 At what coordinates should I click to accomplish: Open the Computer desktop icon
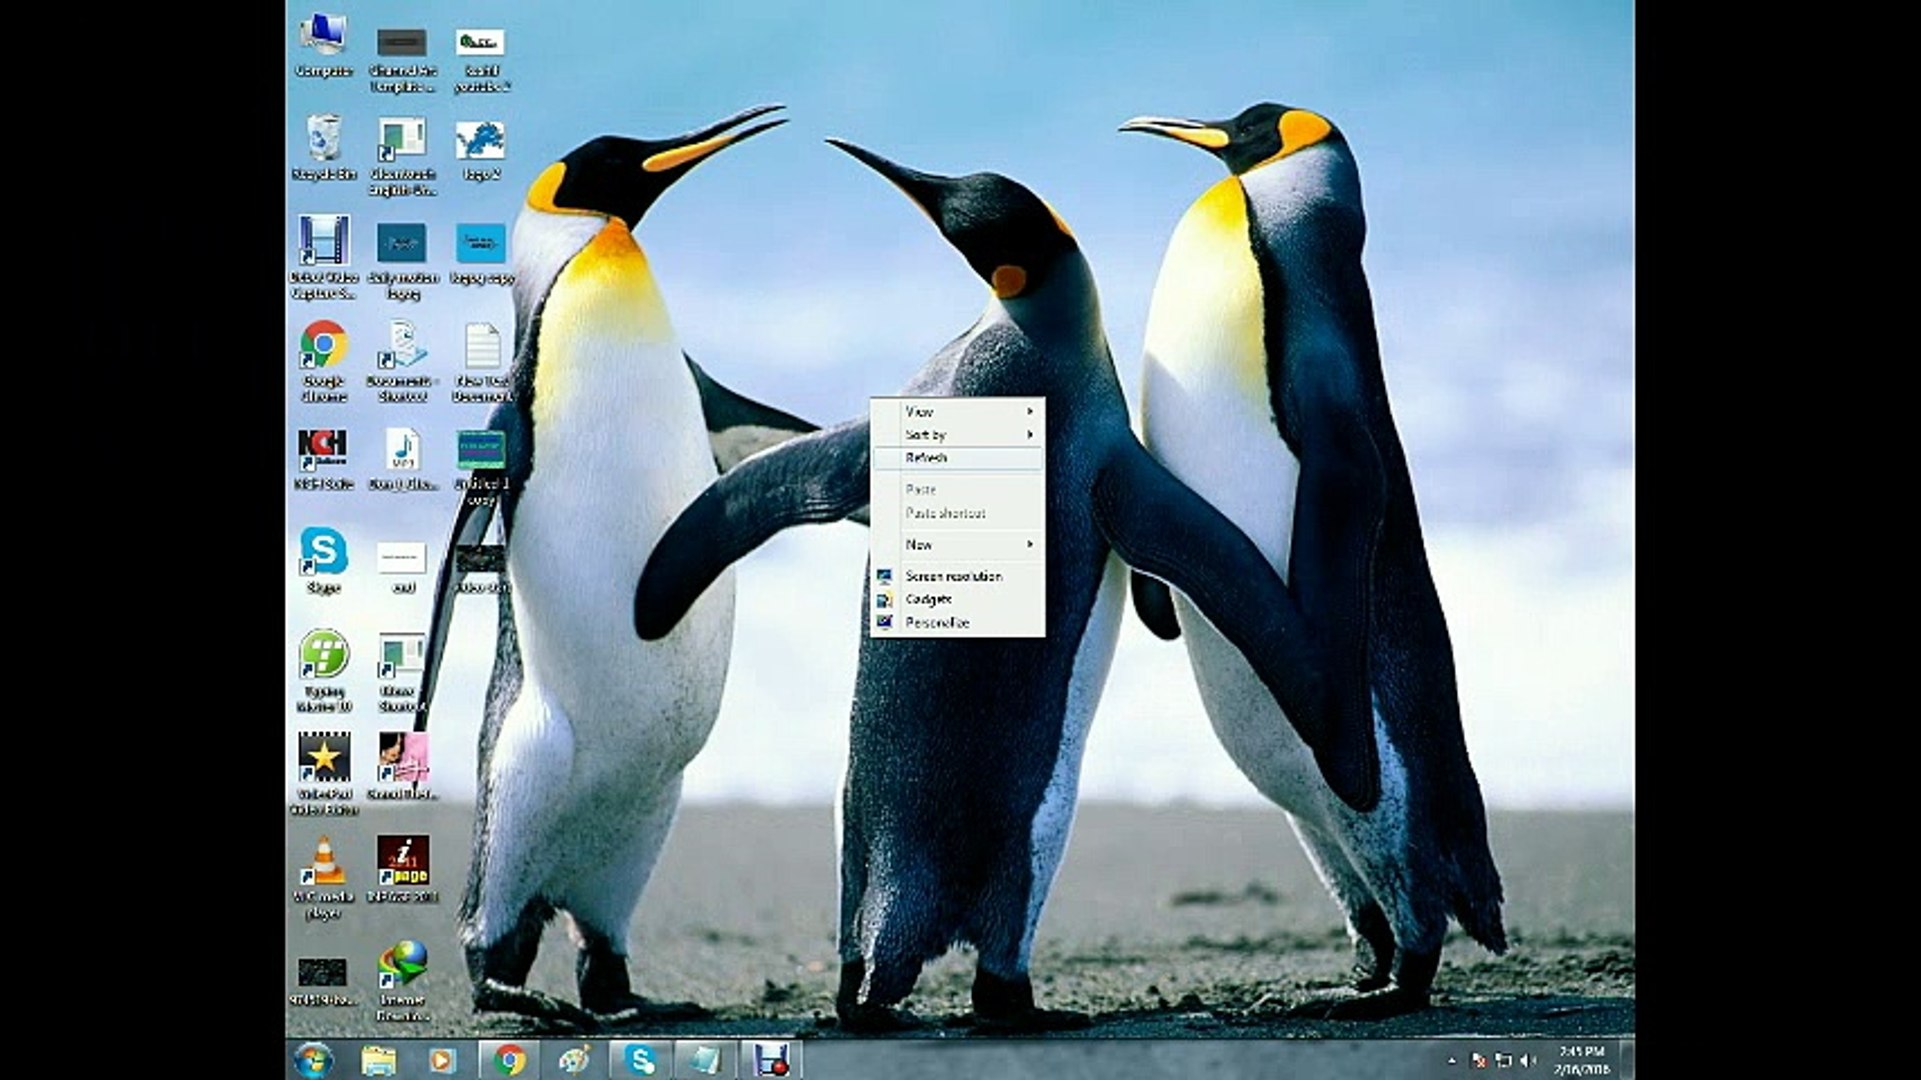pos(323,45)
